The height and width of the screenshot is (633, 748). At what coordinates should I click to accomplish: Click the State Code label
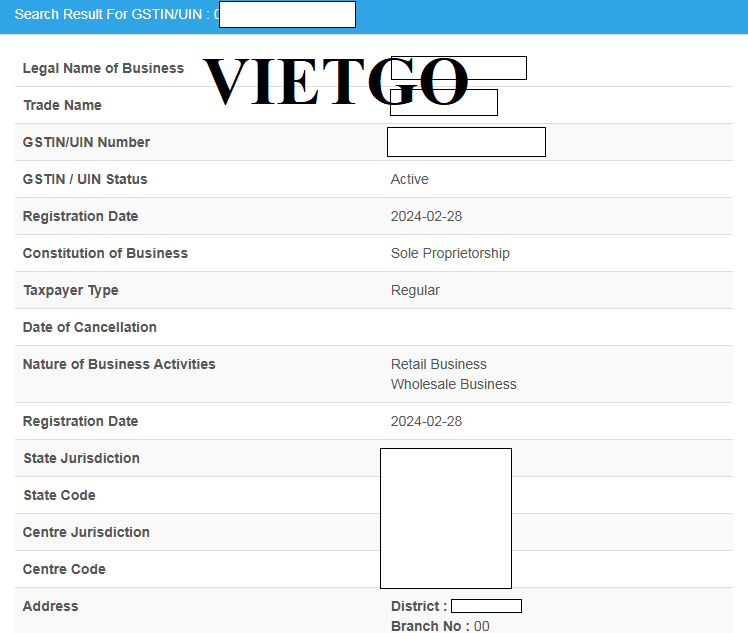[x=59, y=495]
